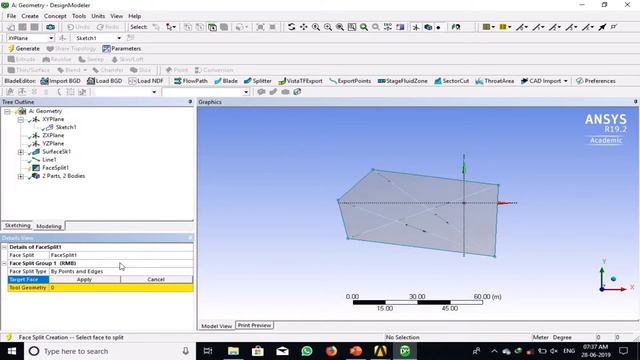Toggle the active face selection filter
Screen dimensions: 640x360
[213, 27]
